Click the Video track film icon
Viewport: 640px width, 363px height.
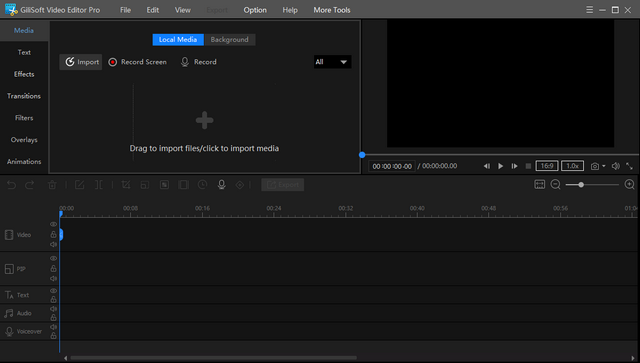click(9, 235)
